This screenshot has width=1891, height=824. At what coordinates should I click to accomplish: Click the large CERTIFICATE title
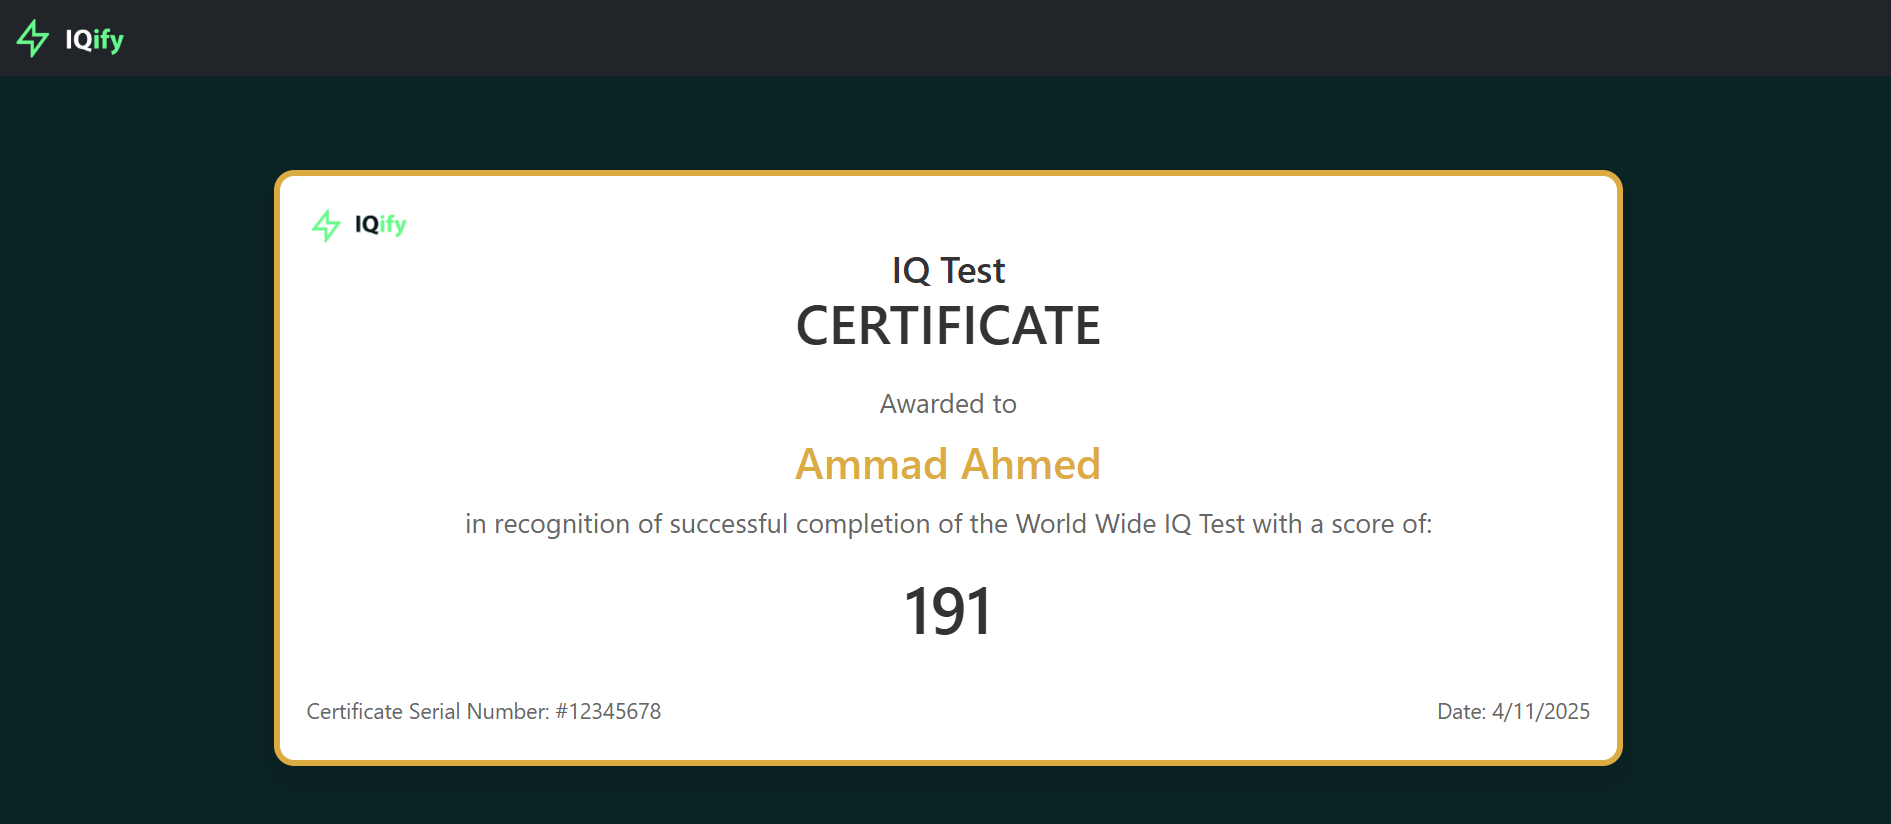click(x=947, y=326)
